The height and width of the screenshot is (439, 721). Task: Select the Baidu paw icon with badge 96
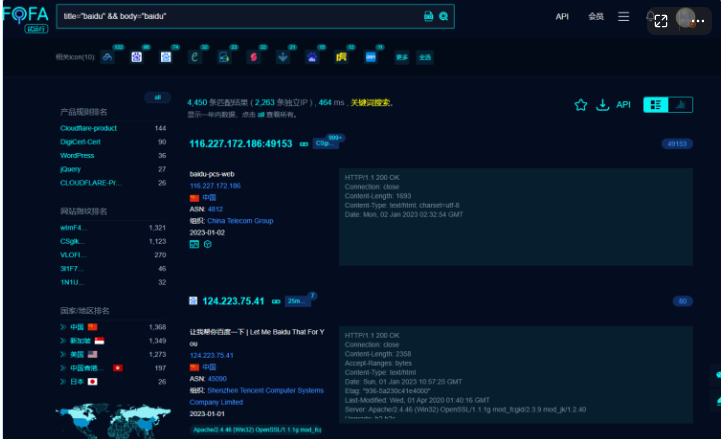pos(137,57)
